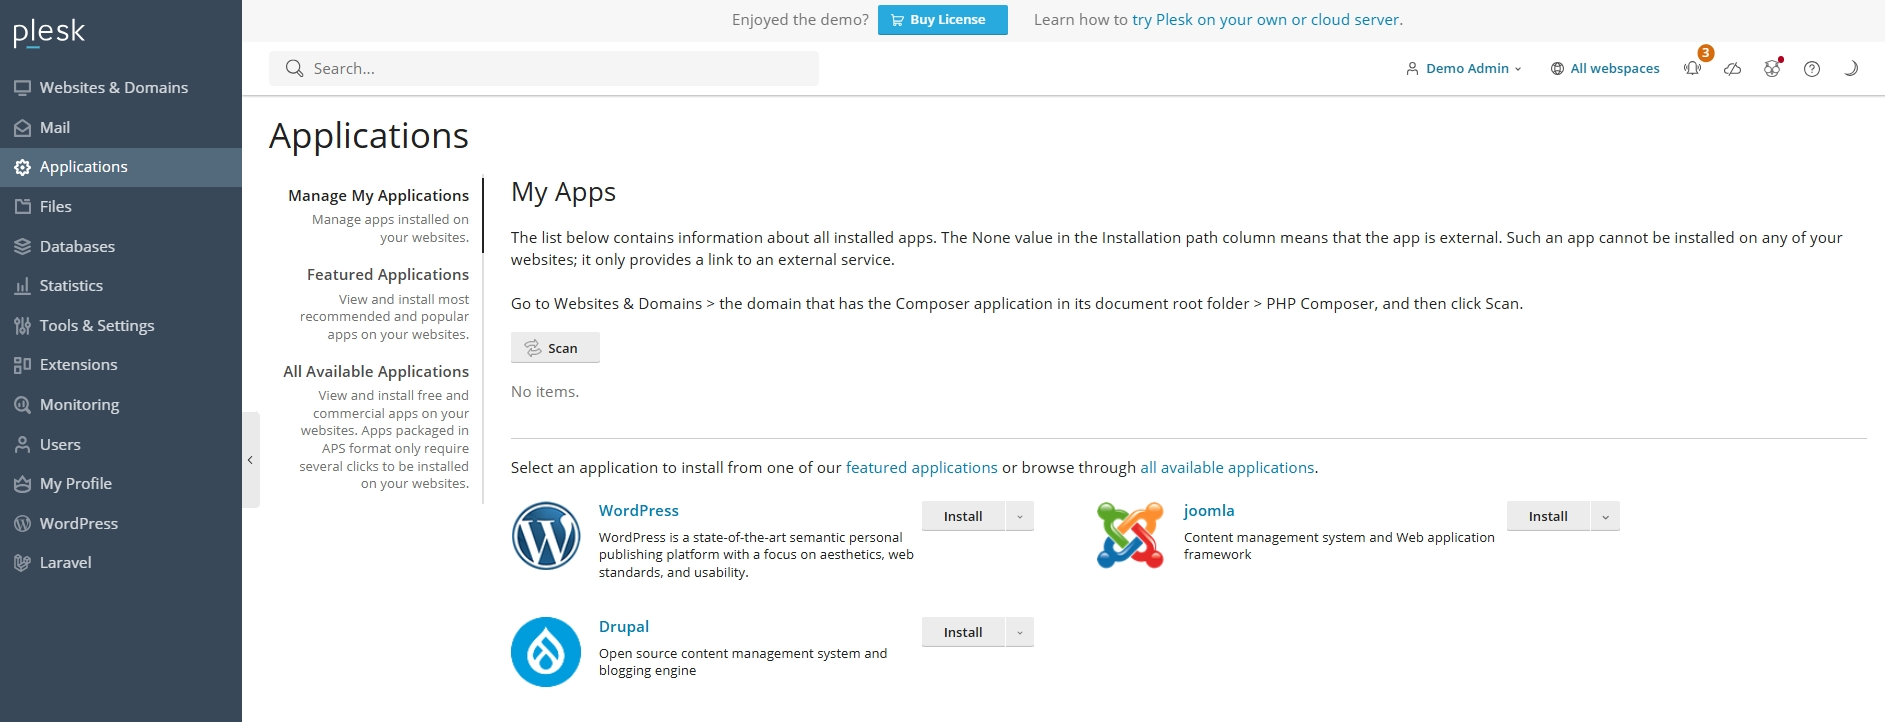The image size is (1885, 722).
Task: Open All Available Applications tab
Action: (376, 372)
